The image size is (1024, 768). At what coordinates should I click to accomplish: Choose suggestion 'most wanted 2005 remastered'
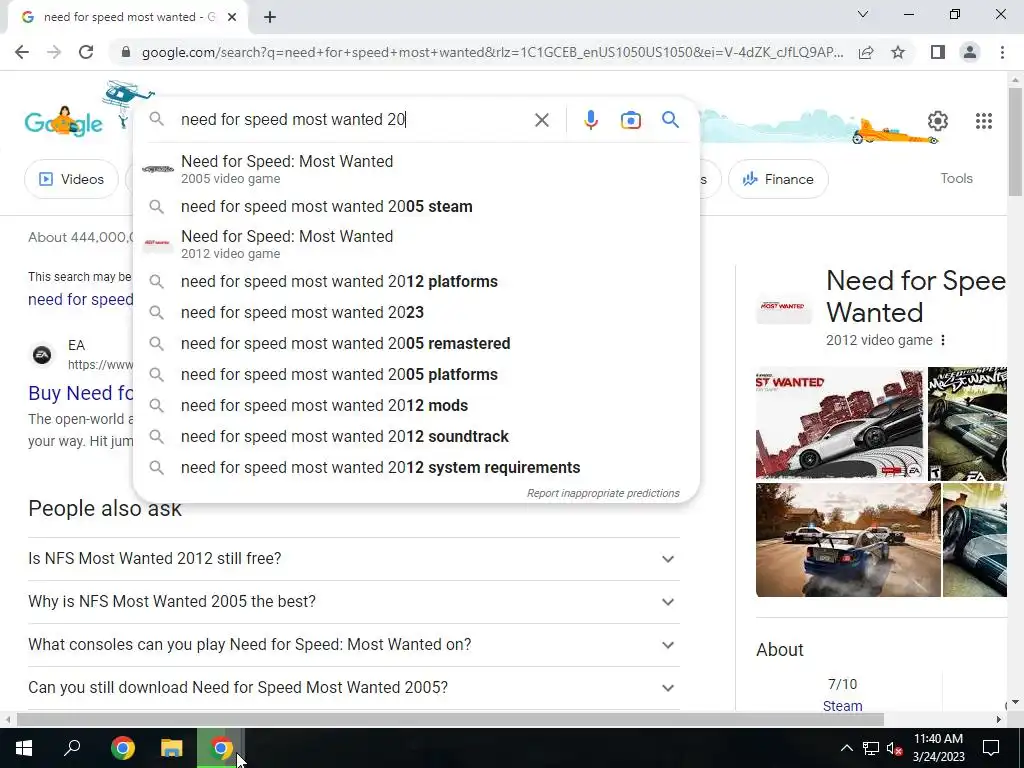point(416,344)
